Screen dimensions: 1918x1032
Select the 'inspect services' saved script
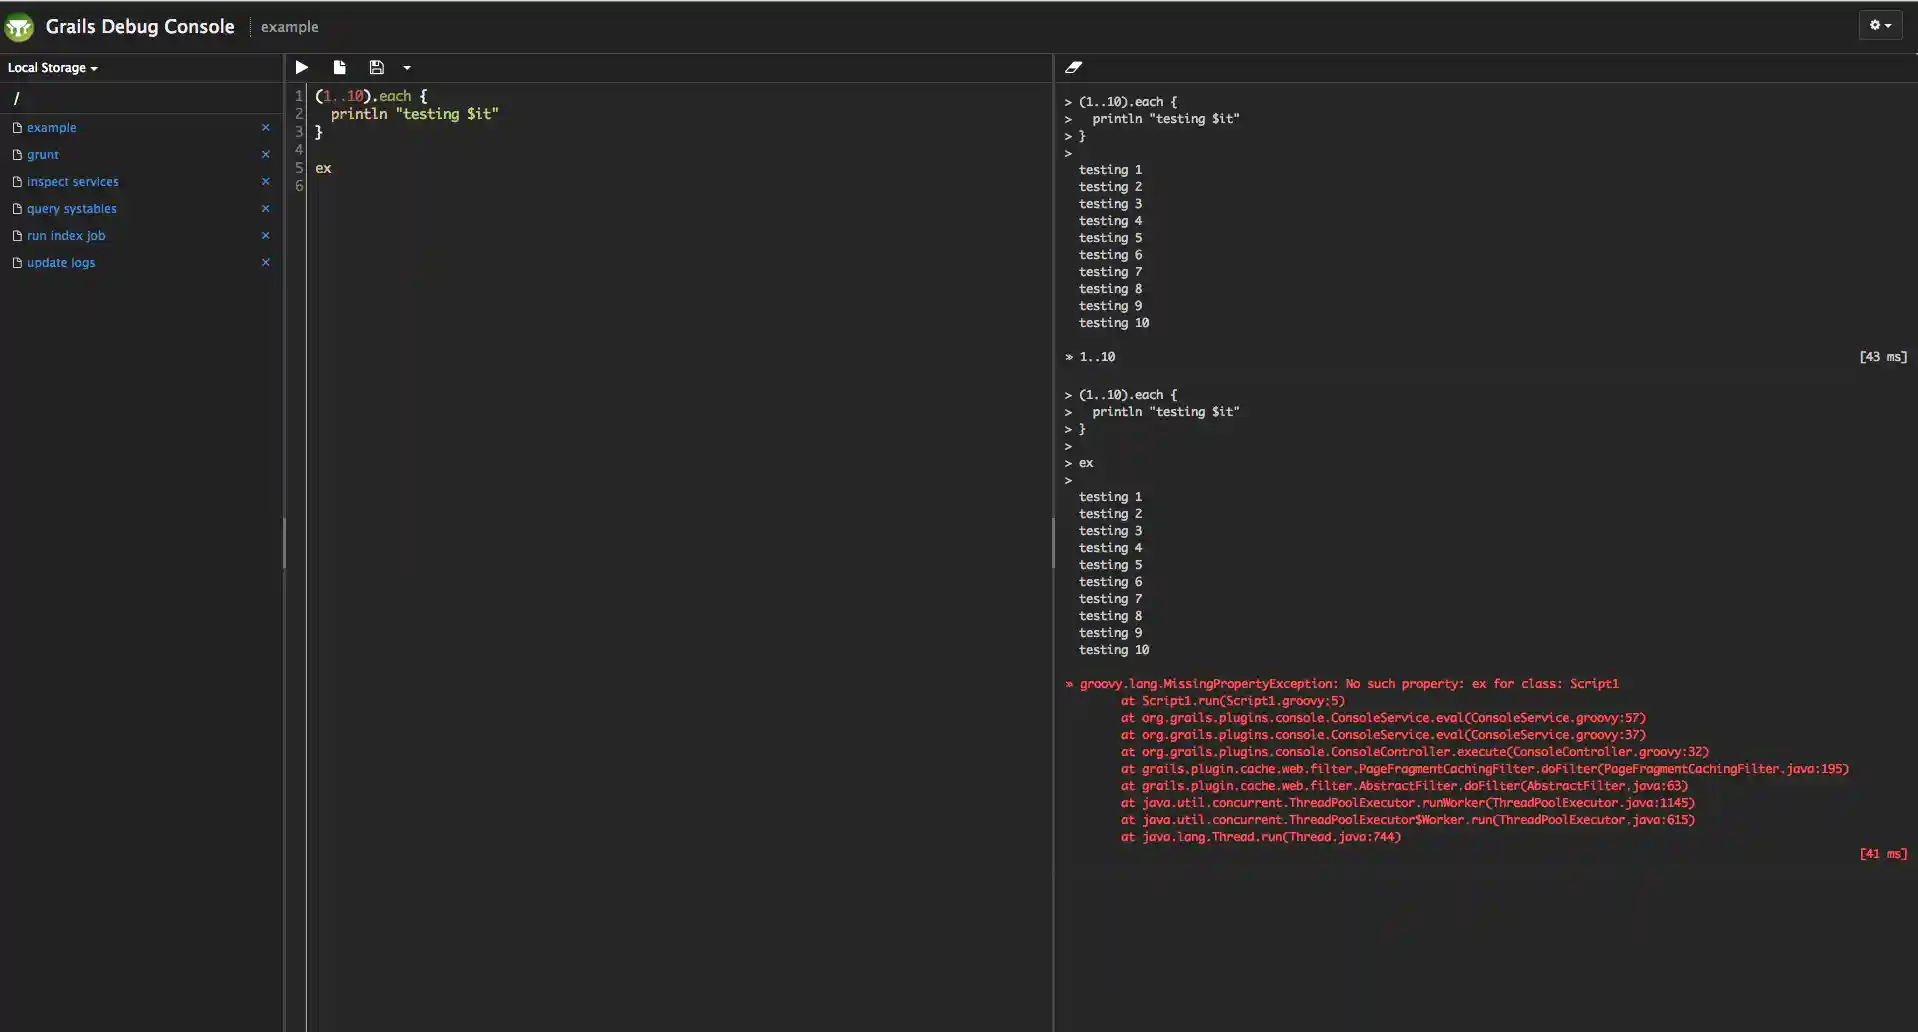click(74, 181)
